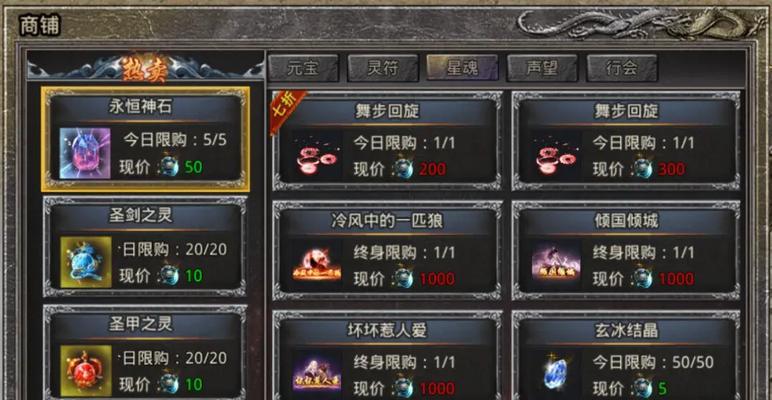The height and width of the screenshot is (400, 772).
Task: Click the 商铺 shop title label
Action: [x=40, y=26]
